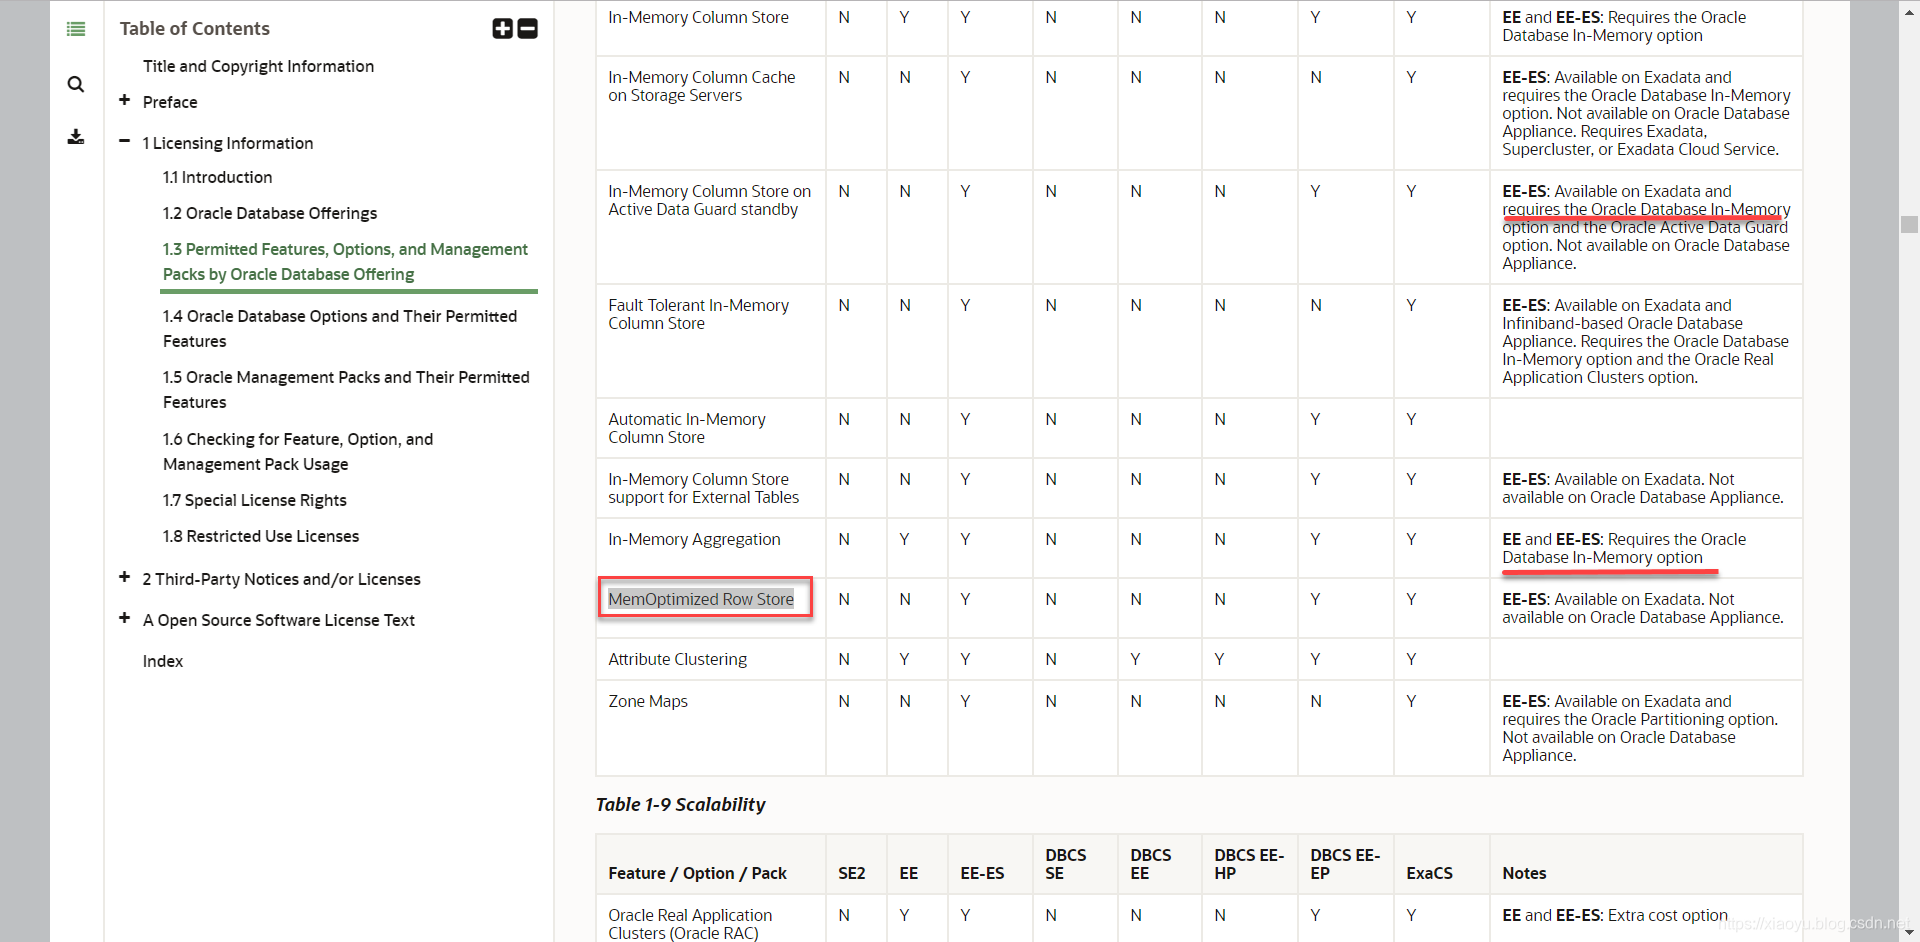Open the table of contents list icon
This screenshot has width=1920, height=942.
click(x=76, y=29)
